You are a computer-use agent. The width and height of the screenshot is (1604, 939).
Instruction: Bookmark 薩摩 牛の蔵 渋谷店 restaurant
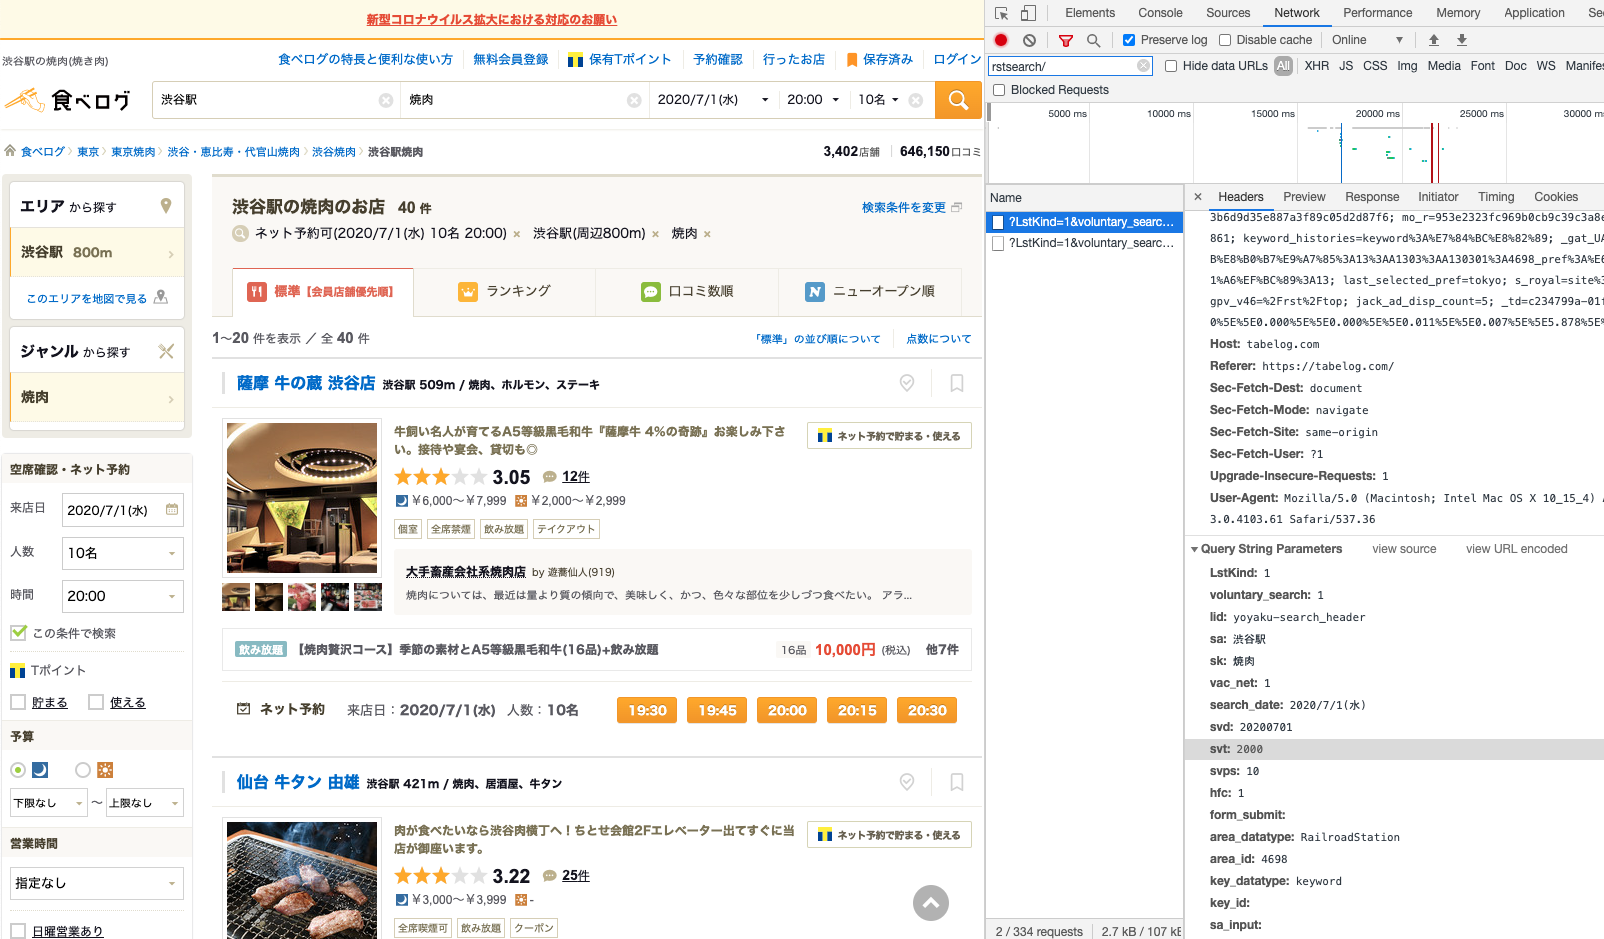[957, 383]
